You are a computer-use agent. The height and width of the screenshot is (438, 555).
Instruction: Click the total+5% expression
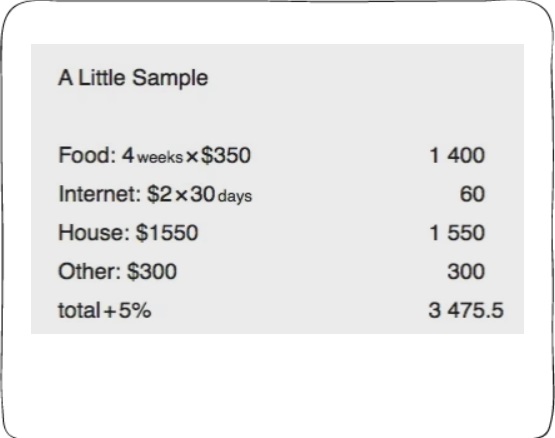click(x=105, y=310)
